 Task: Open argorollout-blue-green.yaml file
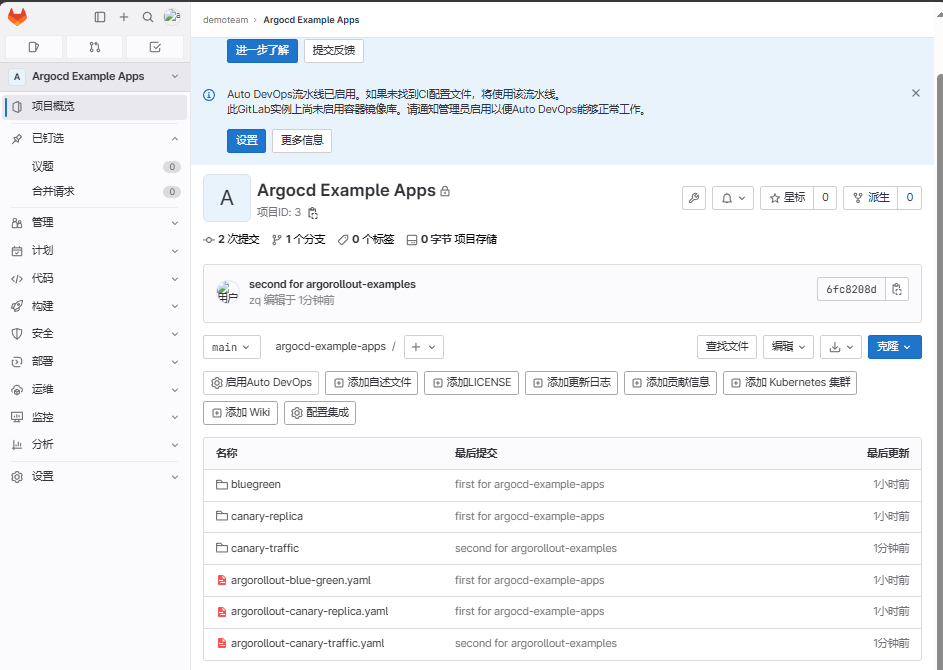(301, 580)
